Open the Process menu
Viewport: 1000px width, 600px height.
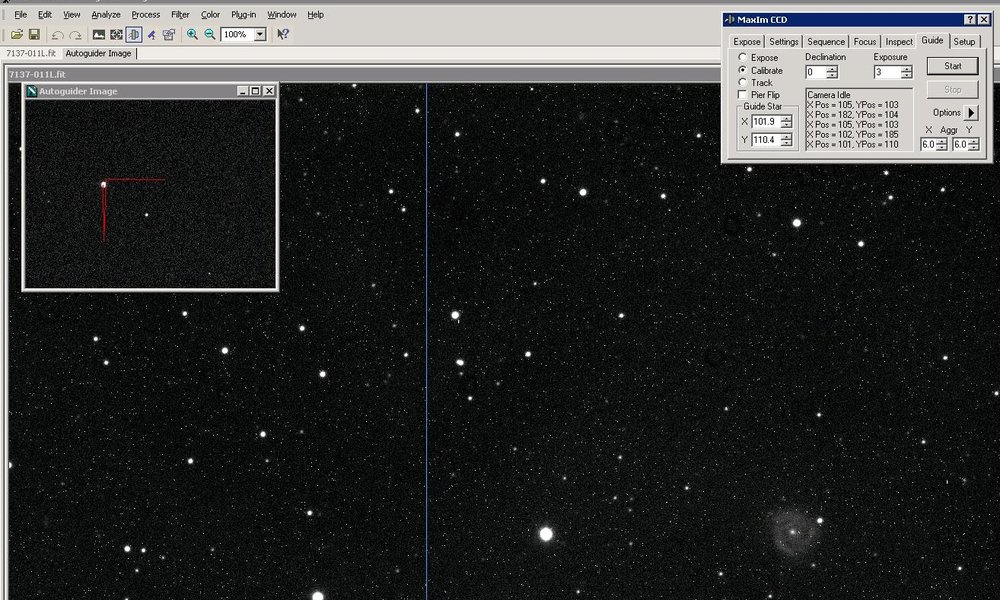(146, 15)
